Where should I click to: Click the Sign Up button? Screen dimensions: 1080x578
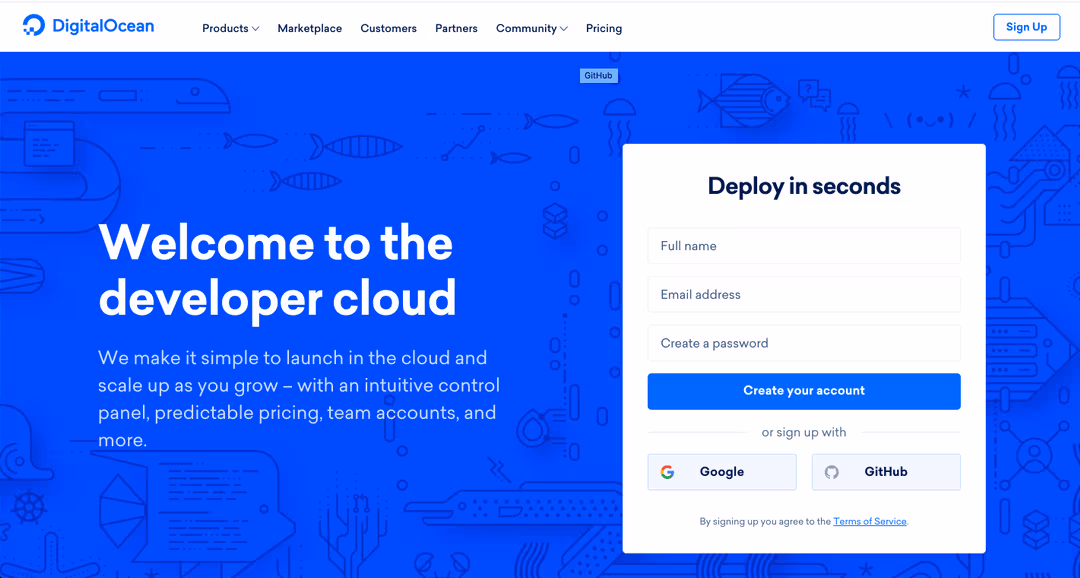(1026, 27)
